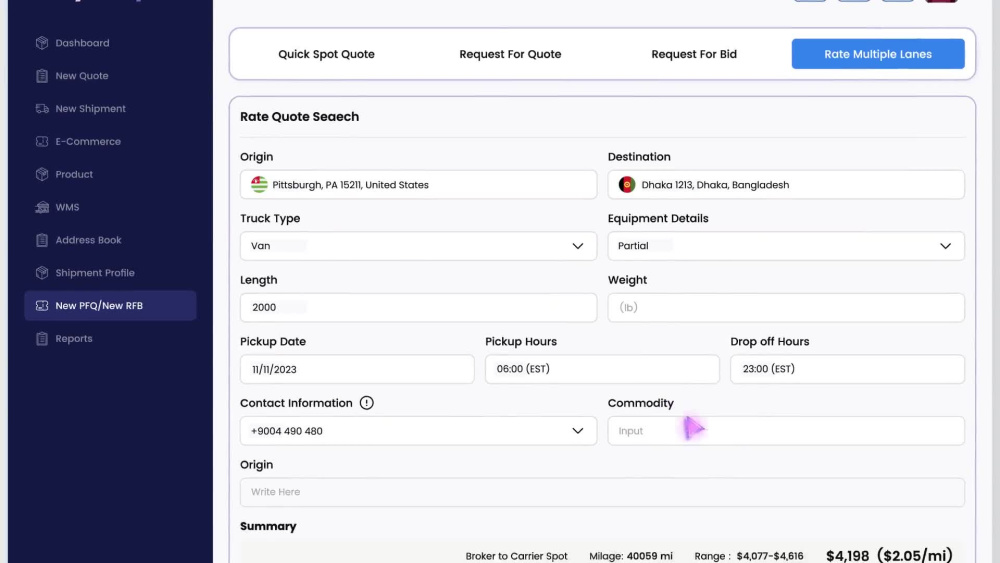Open Dashboard icon in sidebar

(x=42, y=43)
